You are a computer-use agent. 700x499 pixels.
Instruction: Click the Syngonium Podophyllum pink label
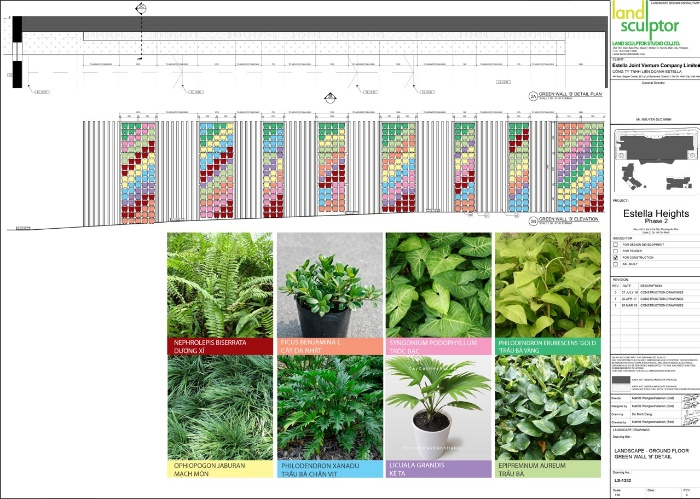pyautogui.click(x=437, y=346)
